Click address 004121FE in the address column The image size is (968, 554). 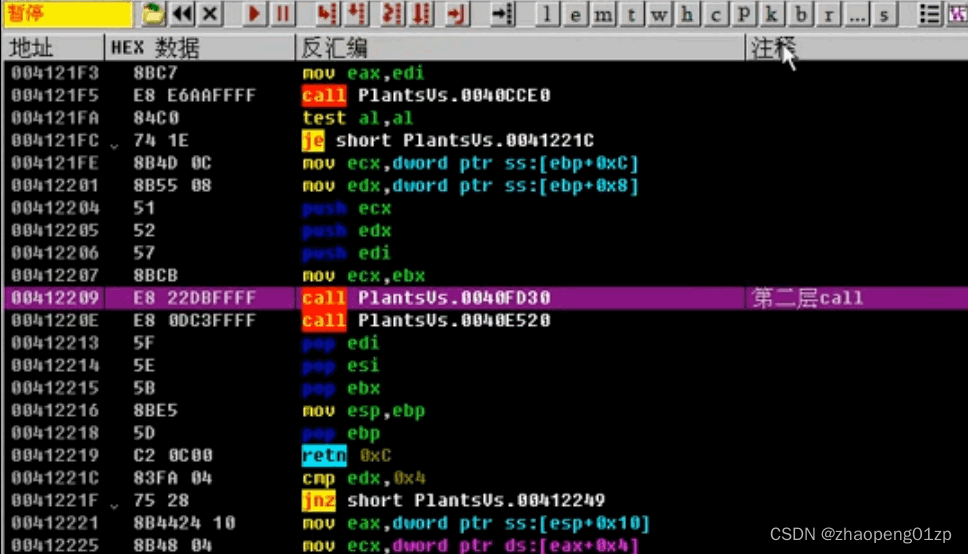coord(55,163)
